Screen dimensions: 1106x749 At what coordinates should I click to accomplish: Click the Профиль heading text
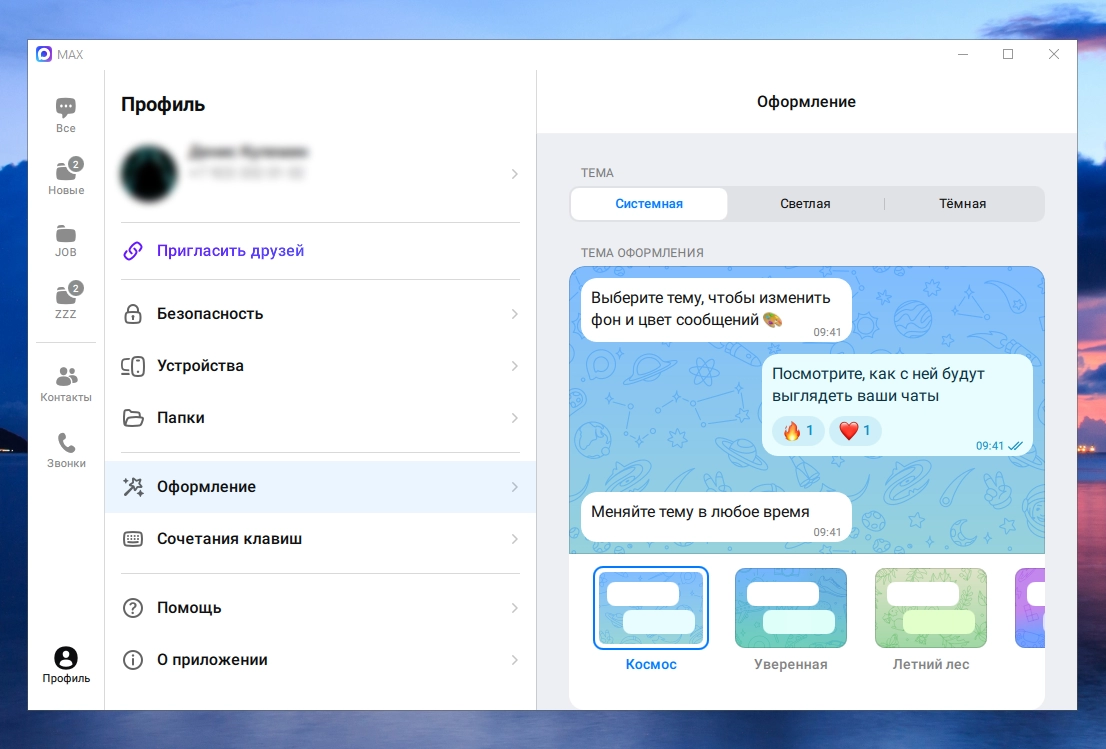(x=163, y=104)
